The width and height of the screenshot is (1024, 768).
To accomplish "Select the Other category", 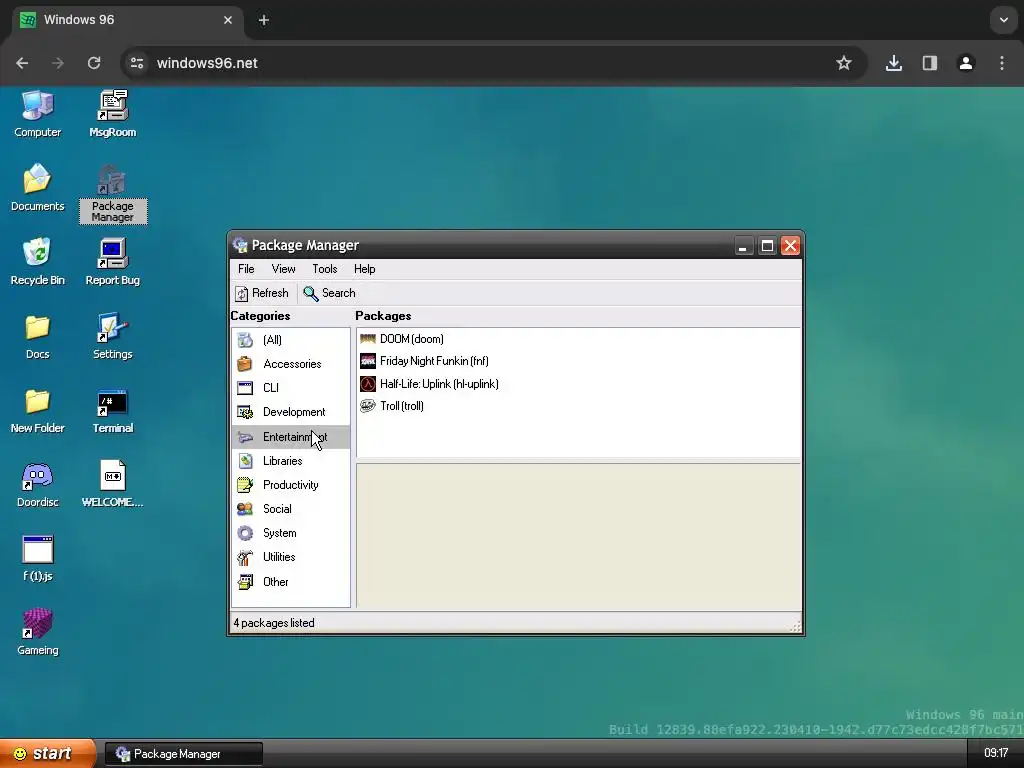I will pyautogui.click(x=291, y=582).
